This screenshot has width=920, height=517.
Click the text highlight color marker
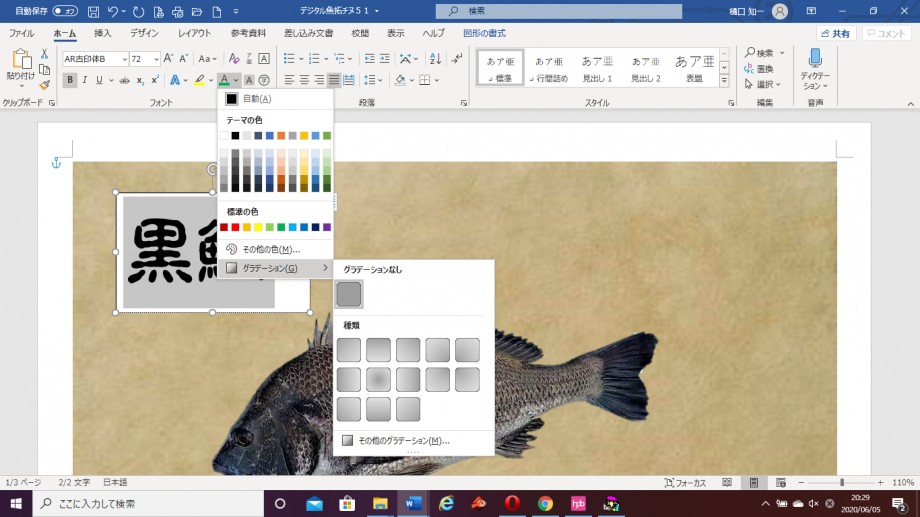(200, 80)
